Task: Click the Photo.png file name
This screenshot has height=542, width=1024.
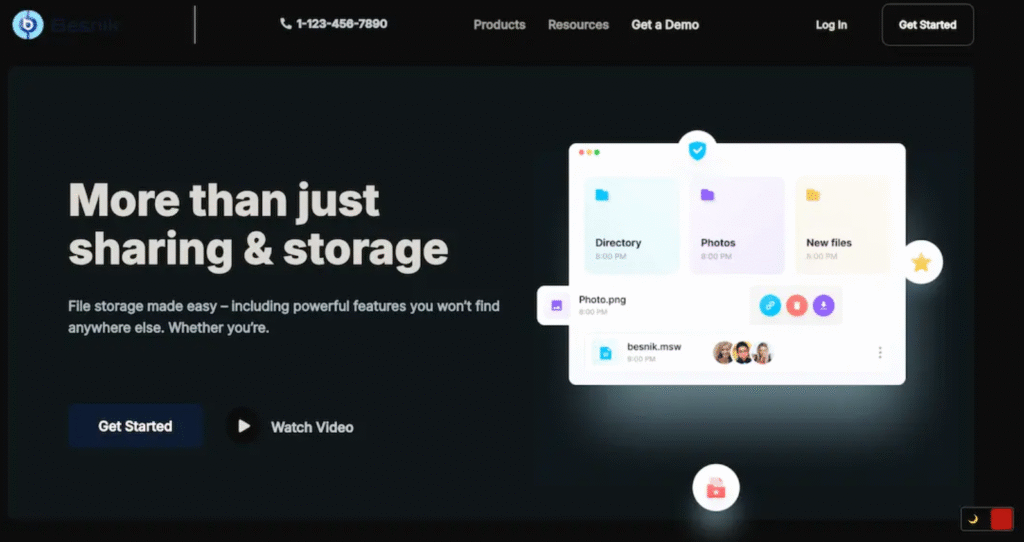Action: (x=602, y=300)
